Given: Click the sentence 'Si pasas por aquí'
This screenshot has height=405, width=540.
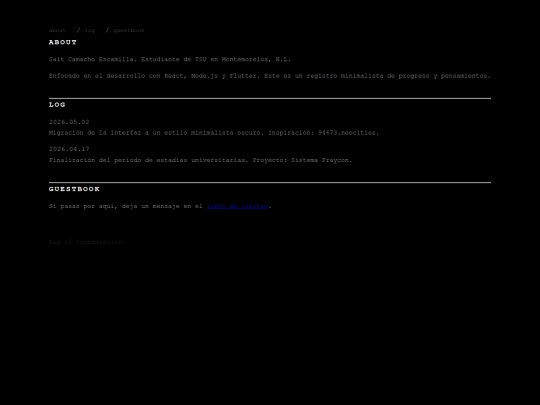Looking at the screenshot, I should [160, 206].
